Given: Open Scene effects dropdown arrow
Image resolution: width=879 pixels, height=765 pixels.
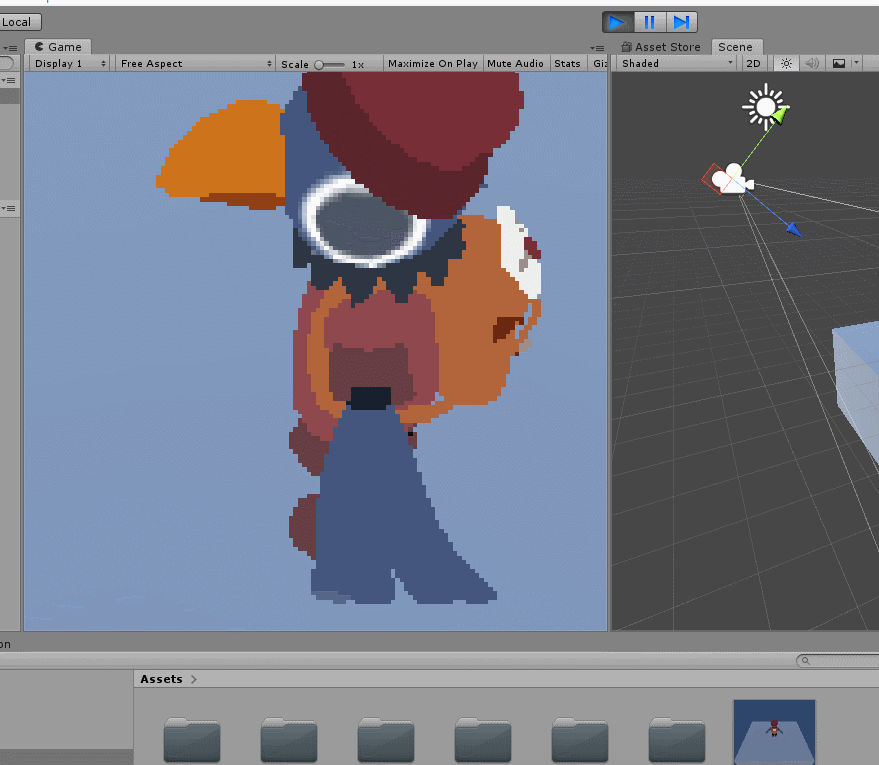Looking at the screenshot, I should pyautogui.click(x=856, y=63).
